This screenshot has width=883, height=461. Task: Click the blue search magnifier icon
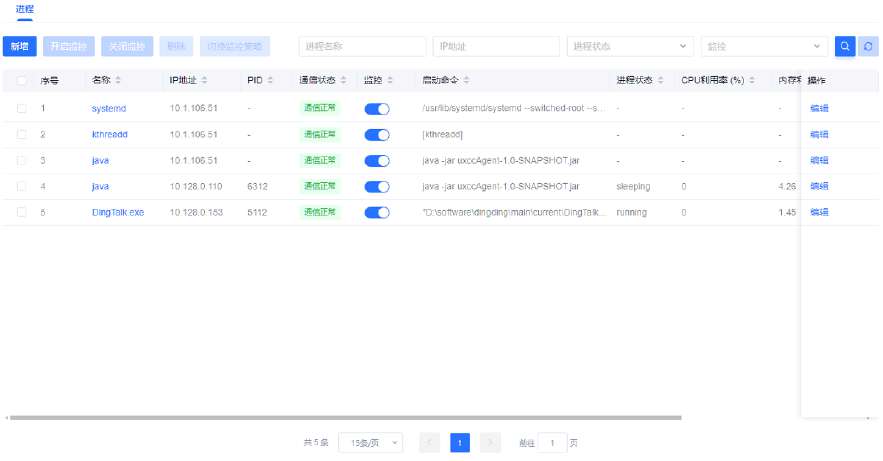tap(845, 47)
